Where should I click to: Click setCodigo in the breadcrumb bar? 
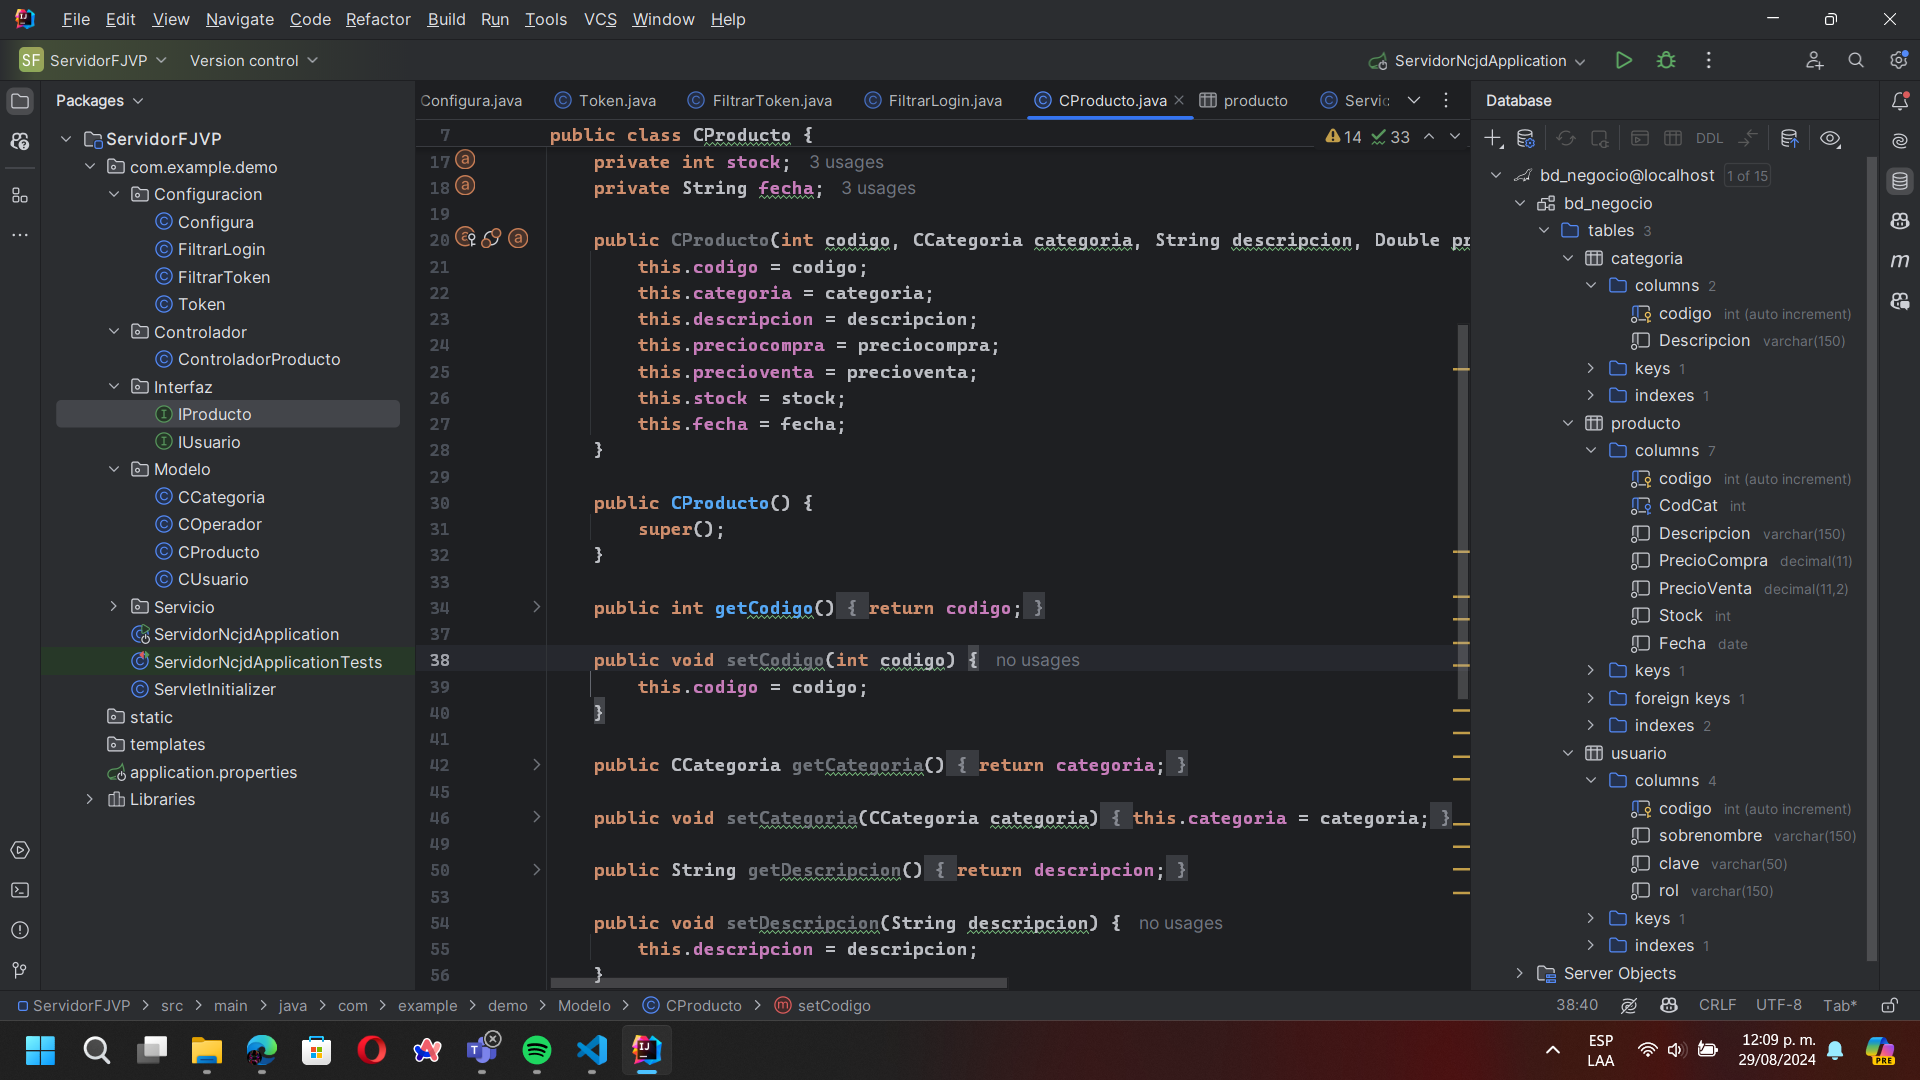[x=833, y=1005]
